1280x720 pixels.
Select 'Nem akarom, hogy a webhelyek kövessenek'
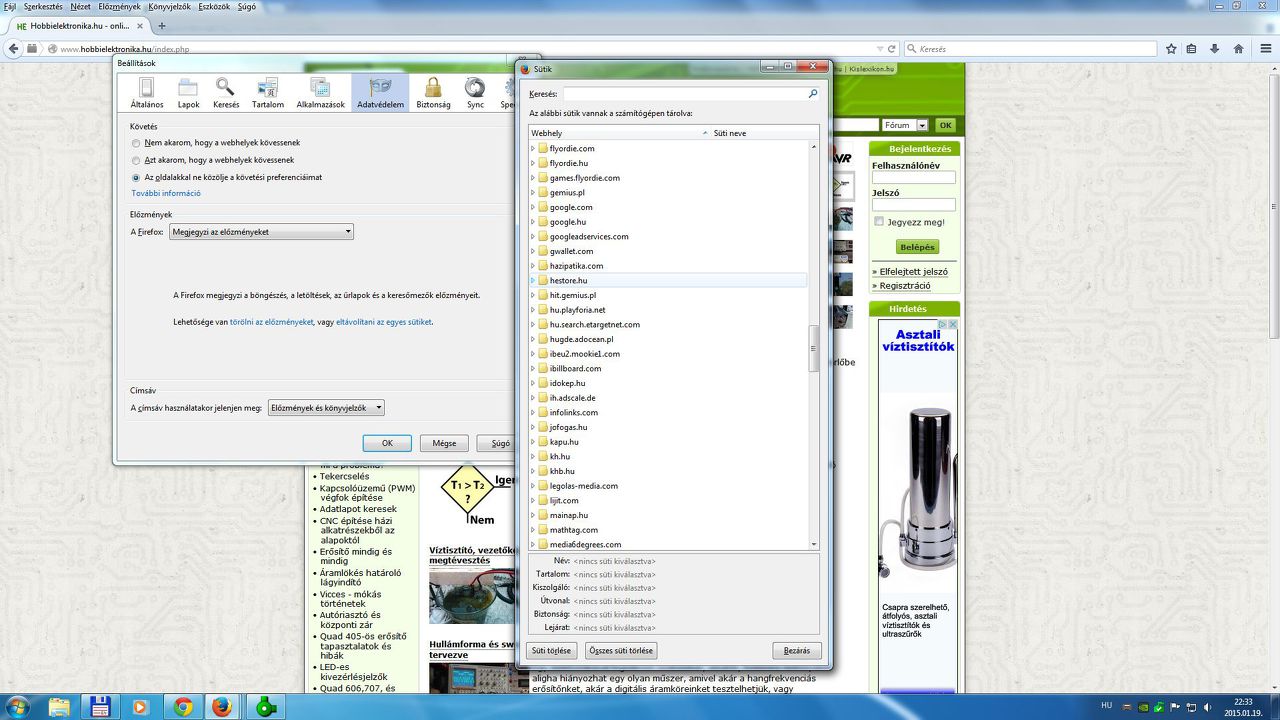point(136,143)
